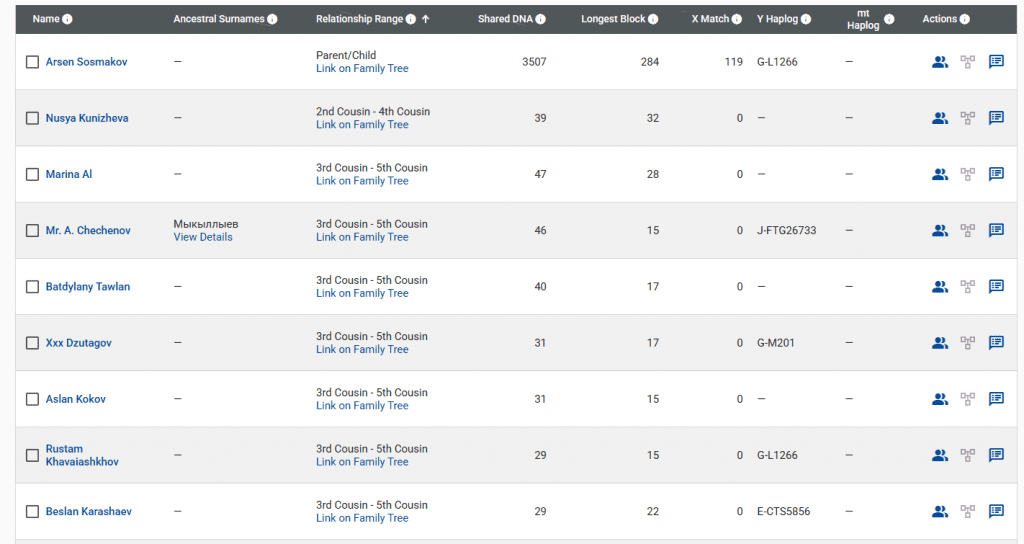Click Link on Family Tree for Nusya Kunizheva
The width and height of the screenshot is (1024, 544).
pos(362,125)
